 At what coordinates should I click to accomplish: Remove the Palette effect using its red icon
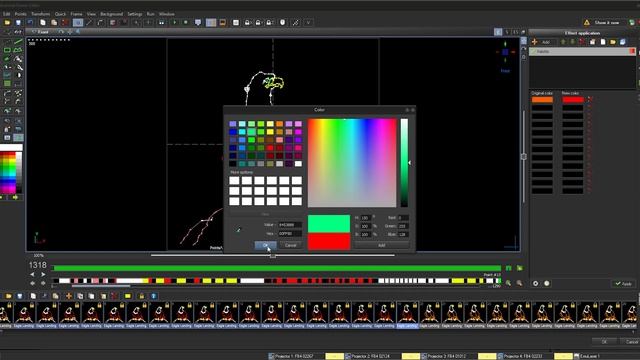pyautogui.click(x=632, y=51)
